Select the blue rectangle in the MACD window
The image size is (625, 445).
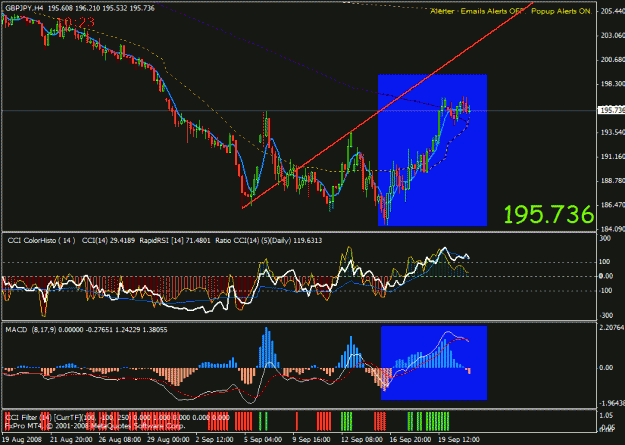click(434, 363)
